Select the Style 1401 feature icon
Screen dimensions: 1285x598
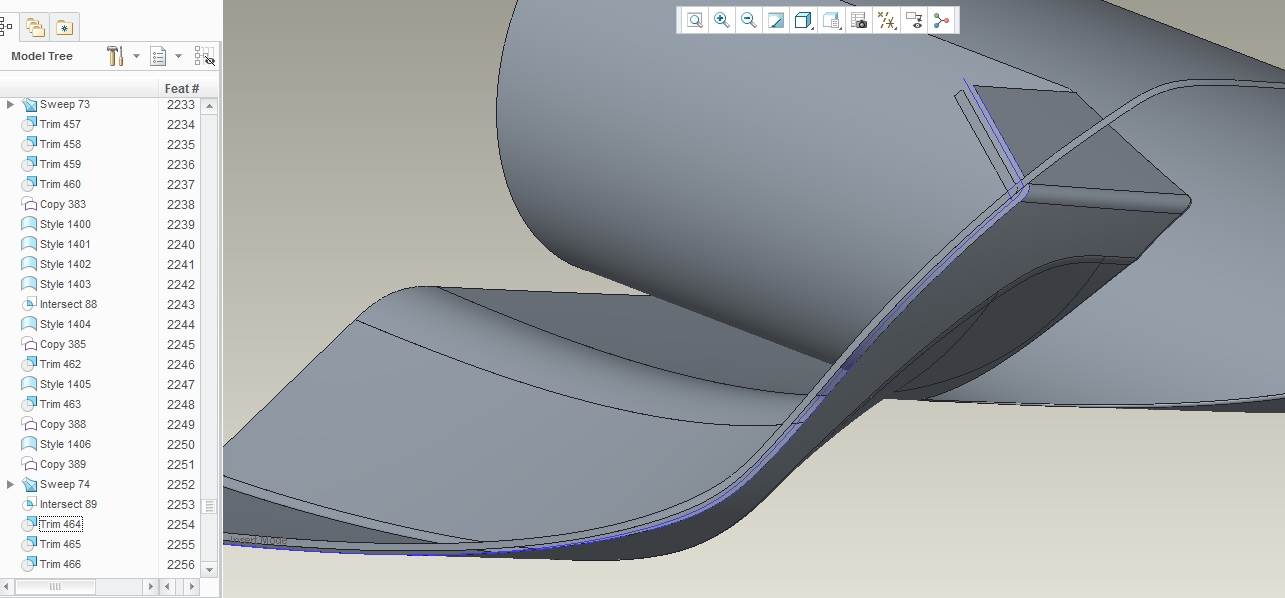pyautogui.click(x=29, y=244)
